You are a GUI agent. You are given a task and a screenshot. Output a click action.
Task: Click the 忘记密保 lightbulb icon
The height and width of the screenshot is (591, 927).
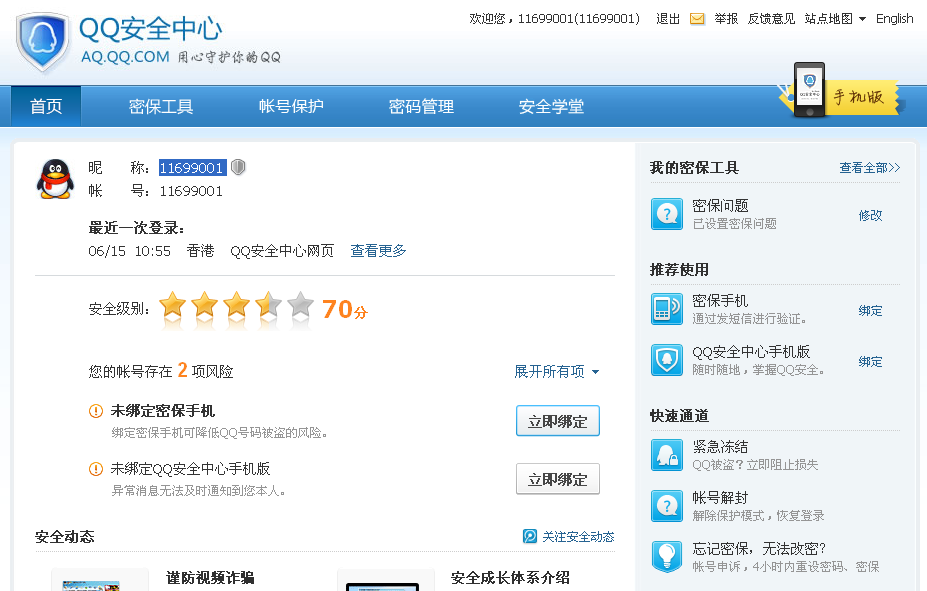point(667,557)
